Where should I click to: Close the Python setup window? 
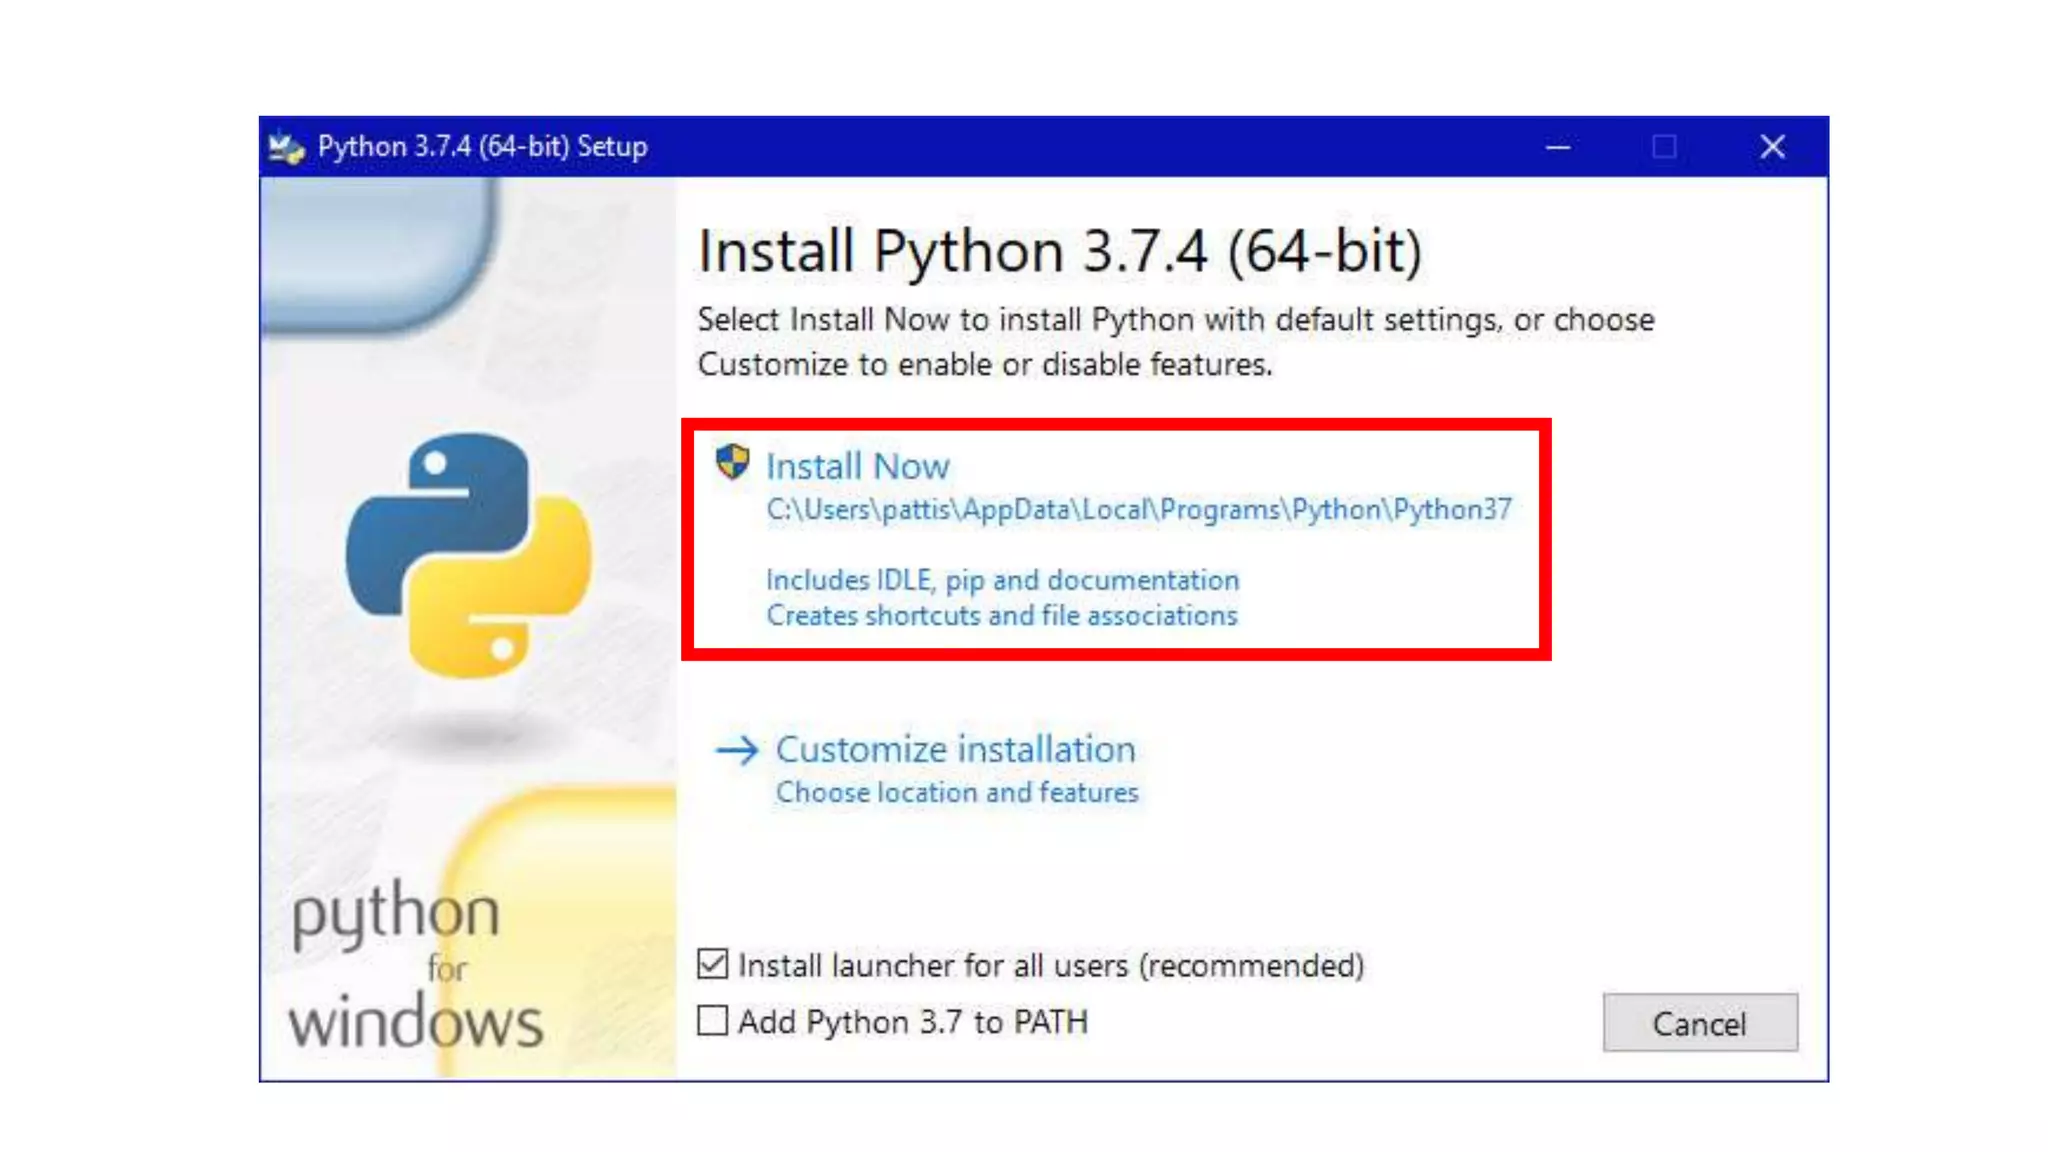pos(1772,147)
